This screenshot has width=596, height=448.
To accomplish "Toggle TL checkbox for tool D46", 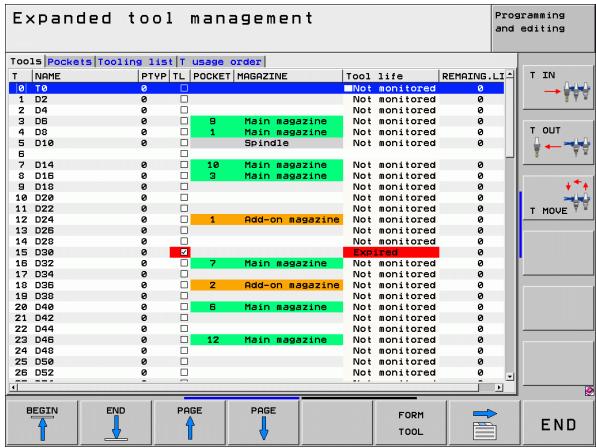I will click(x=184, y=340).
